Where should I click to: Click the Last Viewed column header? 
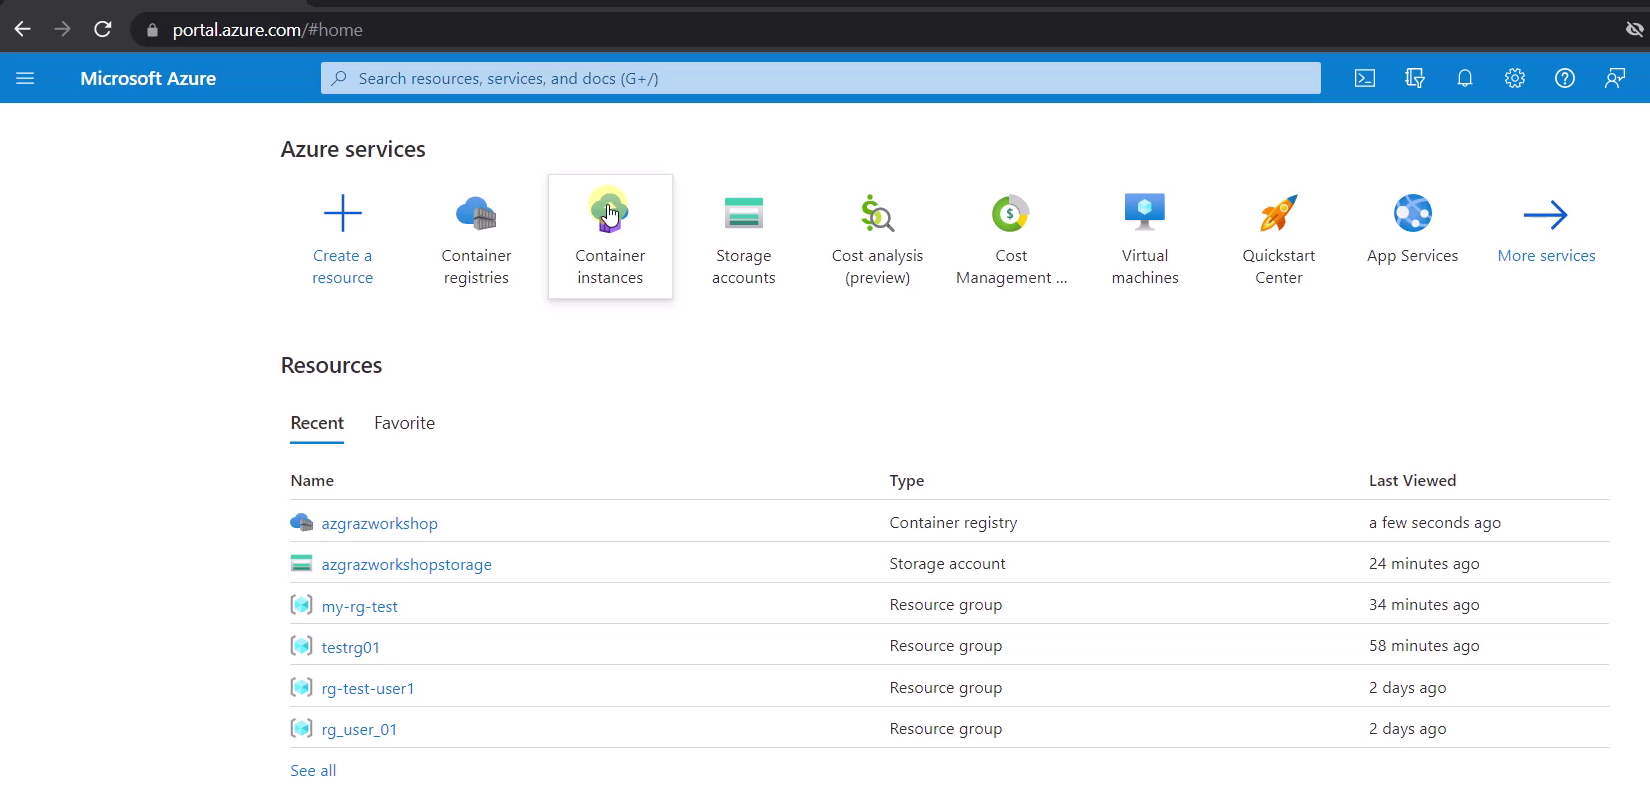click(x=1412, y=480)
